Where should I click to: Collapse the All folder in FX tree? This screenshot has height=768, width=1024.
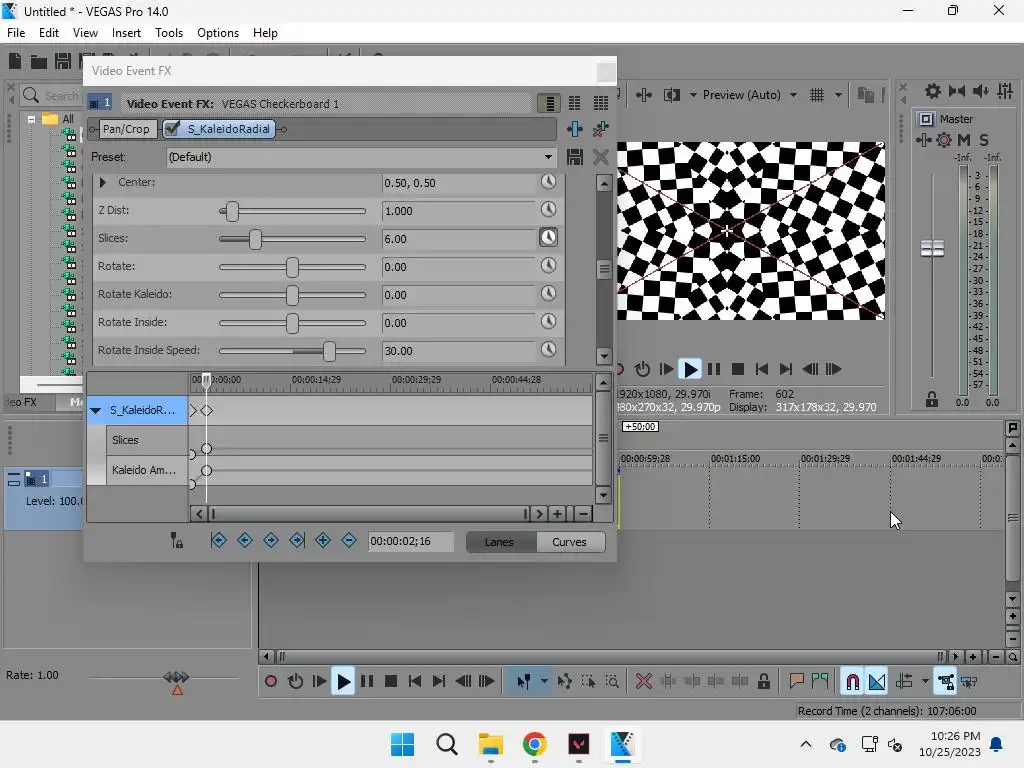[31, 120]
